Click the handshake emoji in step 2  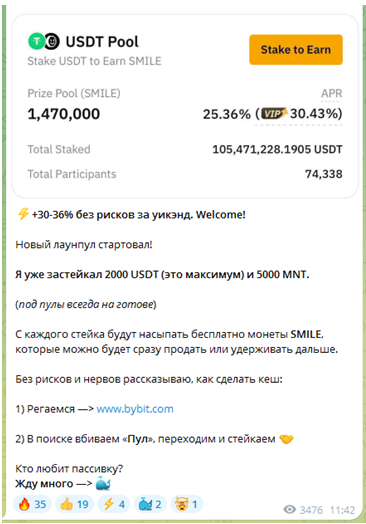[x=286, y=439]
